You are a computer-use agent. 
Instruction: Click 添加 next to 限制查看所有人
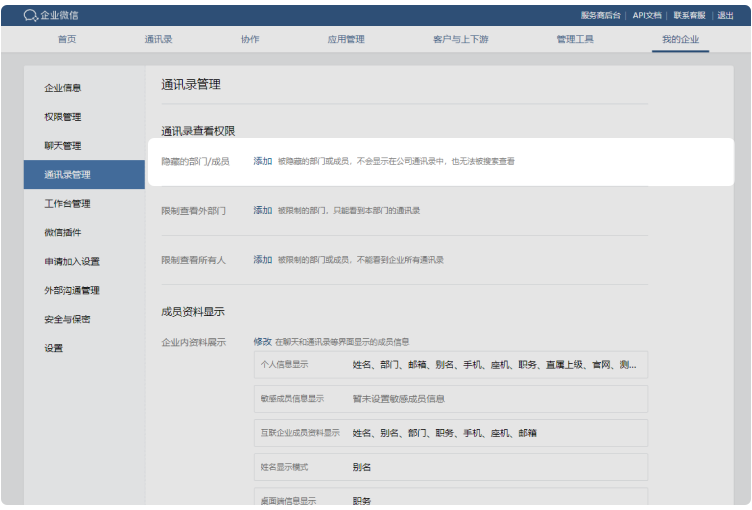[262, 260]
